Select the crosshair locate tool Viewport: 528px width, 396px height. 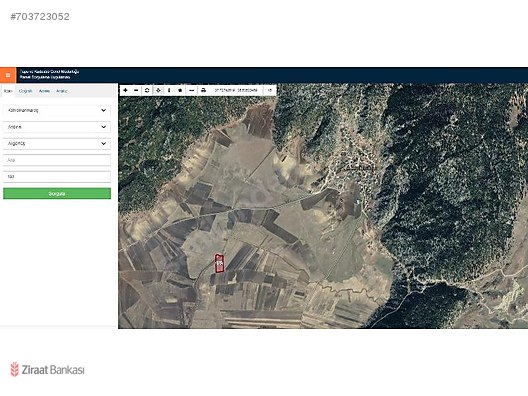tap(158, 90)
